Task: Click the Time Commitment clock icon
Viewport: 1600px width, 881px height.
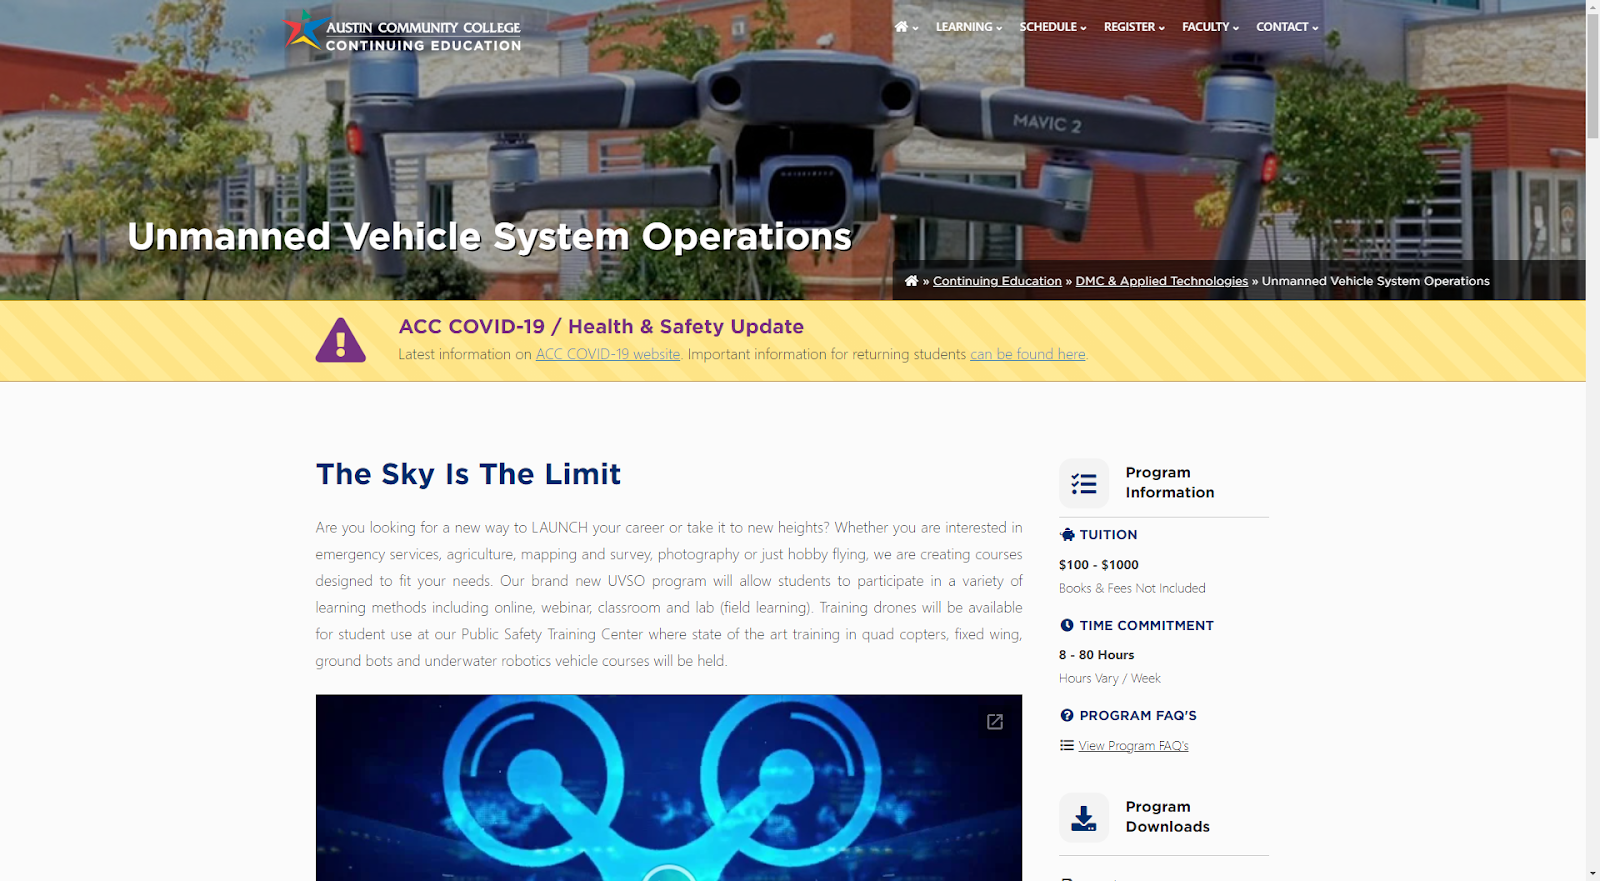Action: [1067, 625]
